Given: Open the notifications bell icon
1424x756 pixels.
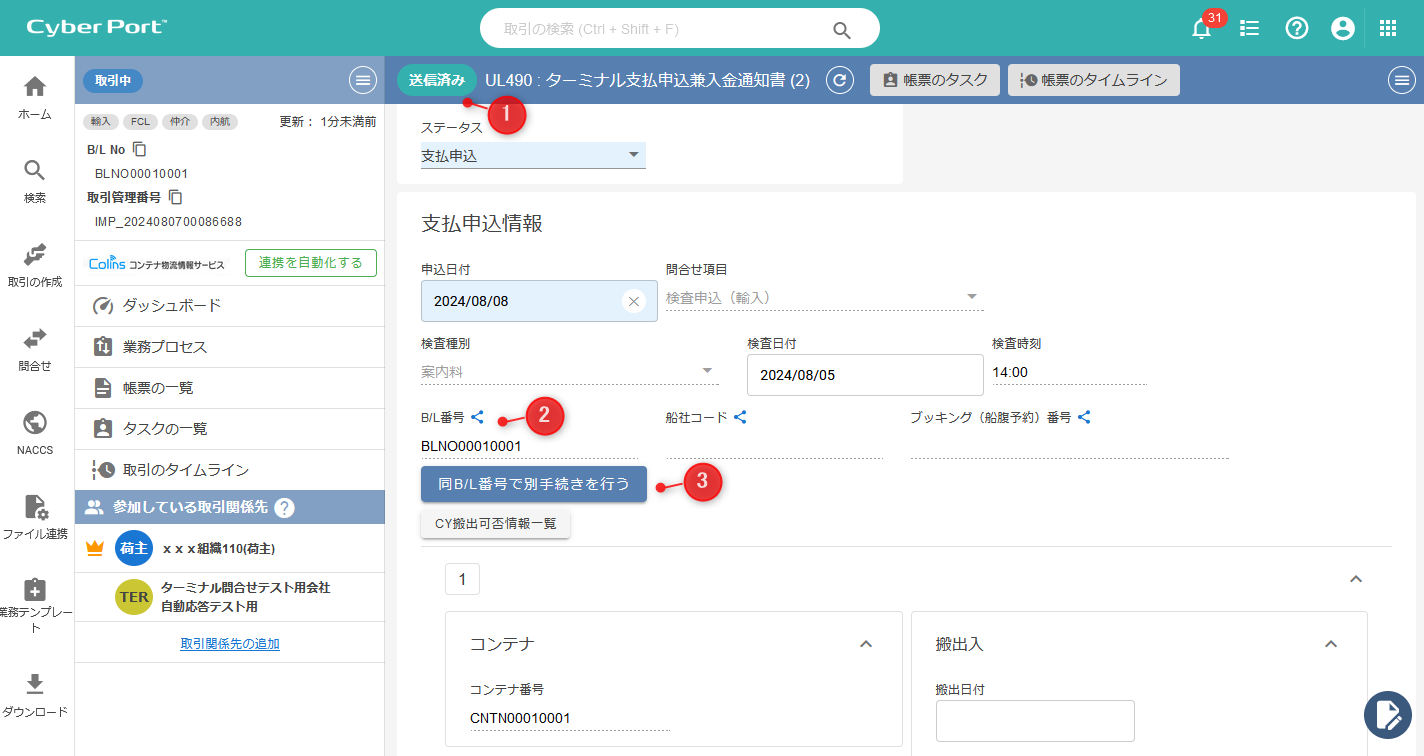Looking at the screenshot, I should pyautogui.click(x=1202, y=29).
